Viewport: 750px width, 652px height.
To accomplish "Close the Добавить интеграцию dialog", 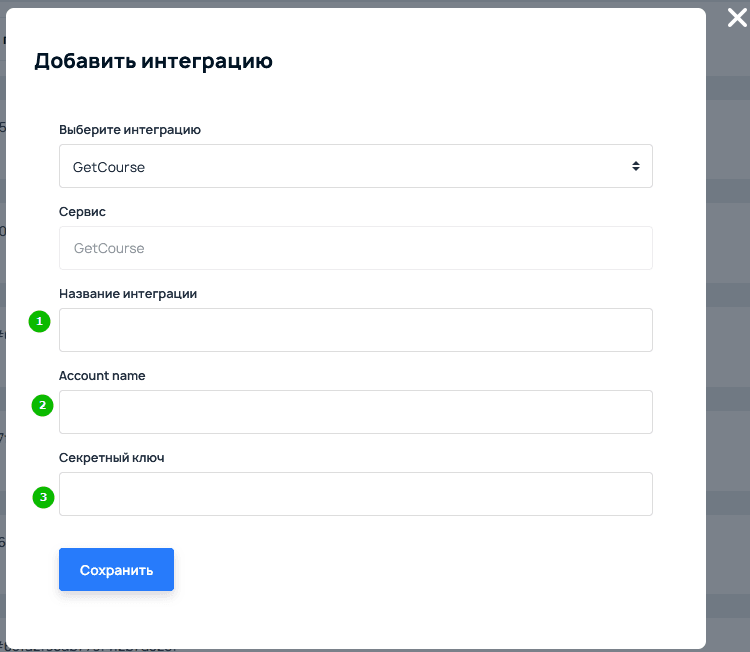I will [x=736, y=17].
